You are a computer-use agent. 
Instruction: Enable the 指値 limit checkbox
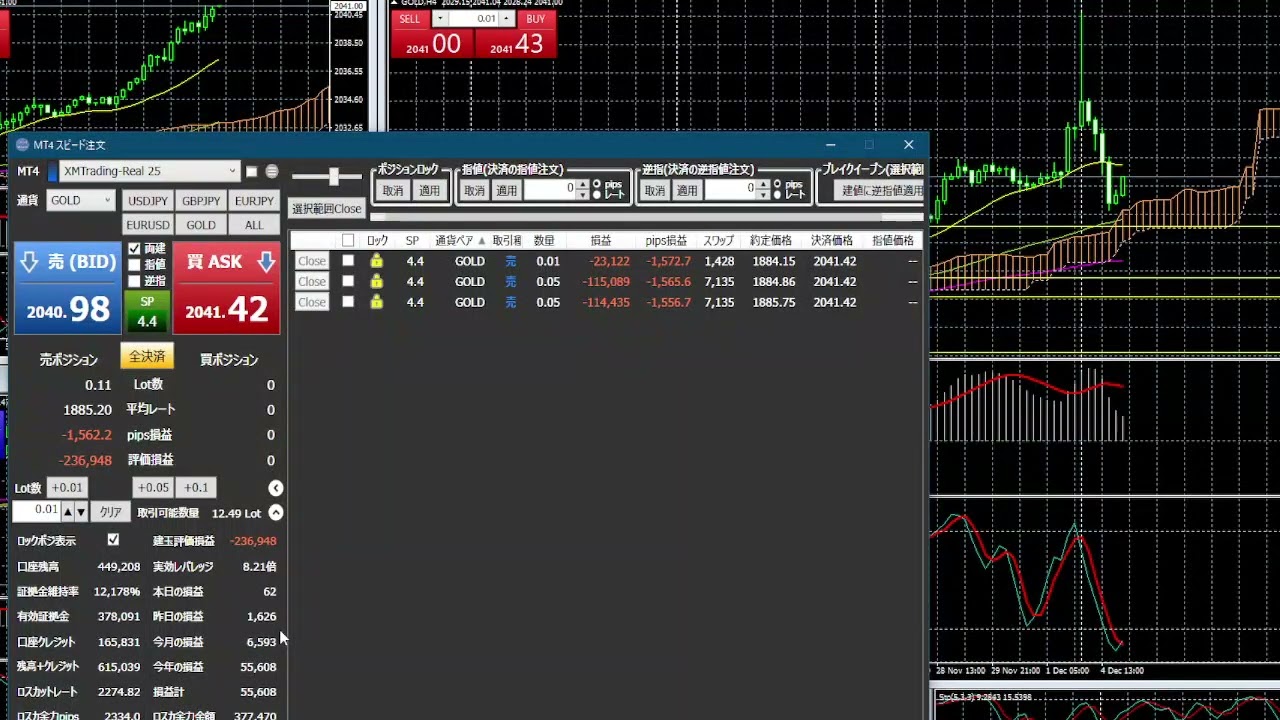tap(134, 265)
